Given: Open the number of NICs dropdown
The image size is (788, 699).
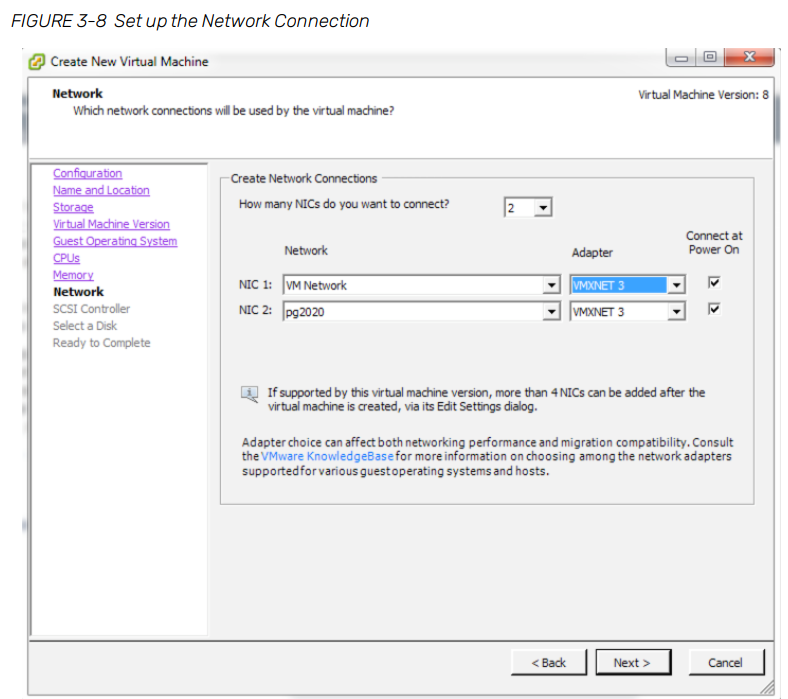Looking at the screenshot, I should (x=543, y=208).
